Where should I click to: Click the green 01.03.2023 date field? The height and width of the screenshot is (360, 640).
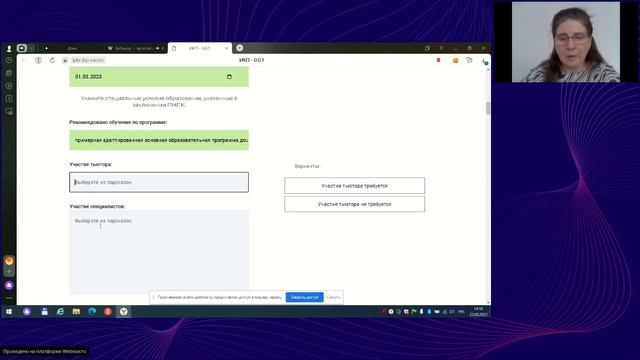click(159, 77)
